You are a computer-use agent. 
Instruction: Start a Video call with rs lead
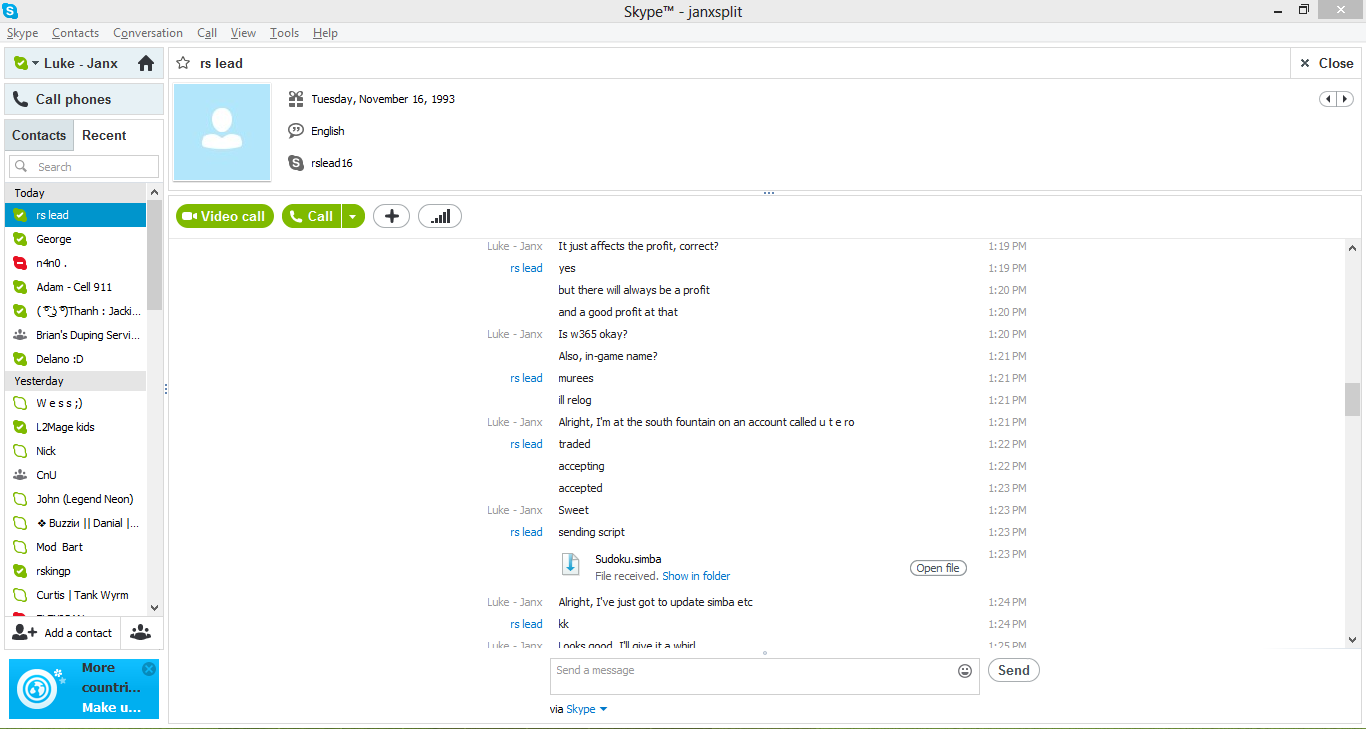coord(225,216)
